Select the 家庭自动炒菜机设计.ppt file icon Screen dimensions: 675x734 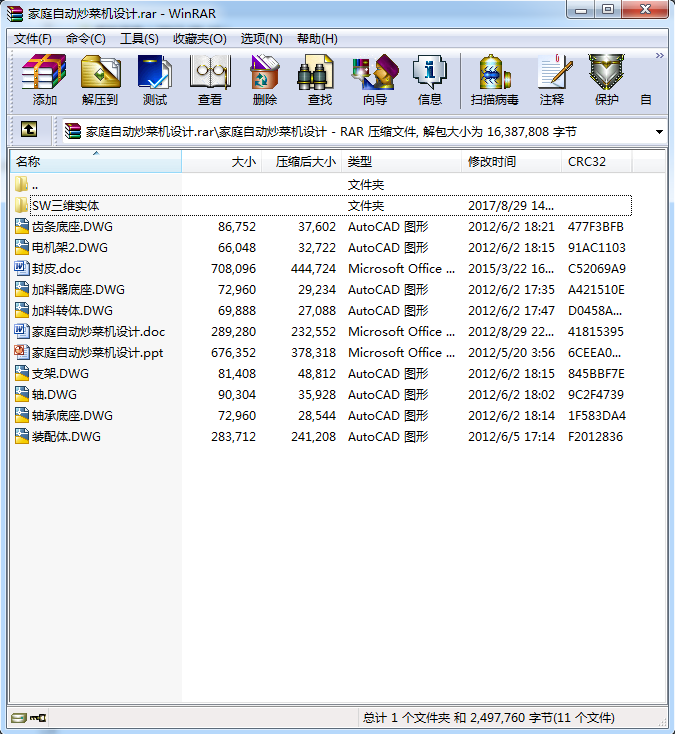click(x=22, y=352)
